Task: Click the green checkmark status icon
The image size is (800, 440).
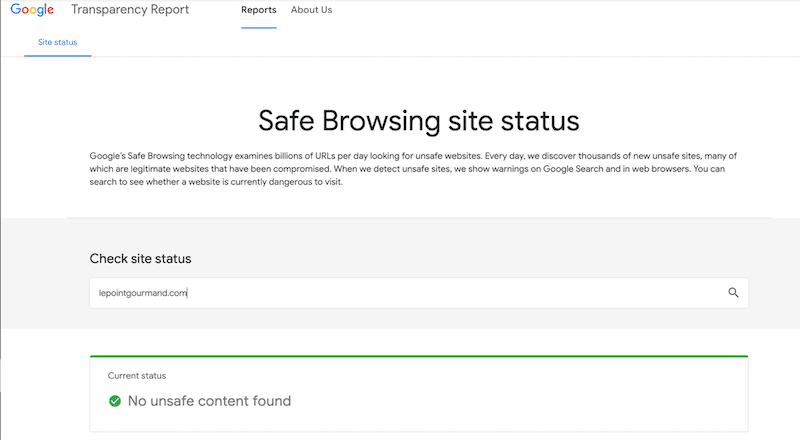Action: click(x=114, y=401)
